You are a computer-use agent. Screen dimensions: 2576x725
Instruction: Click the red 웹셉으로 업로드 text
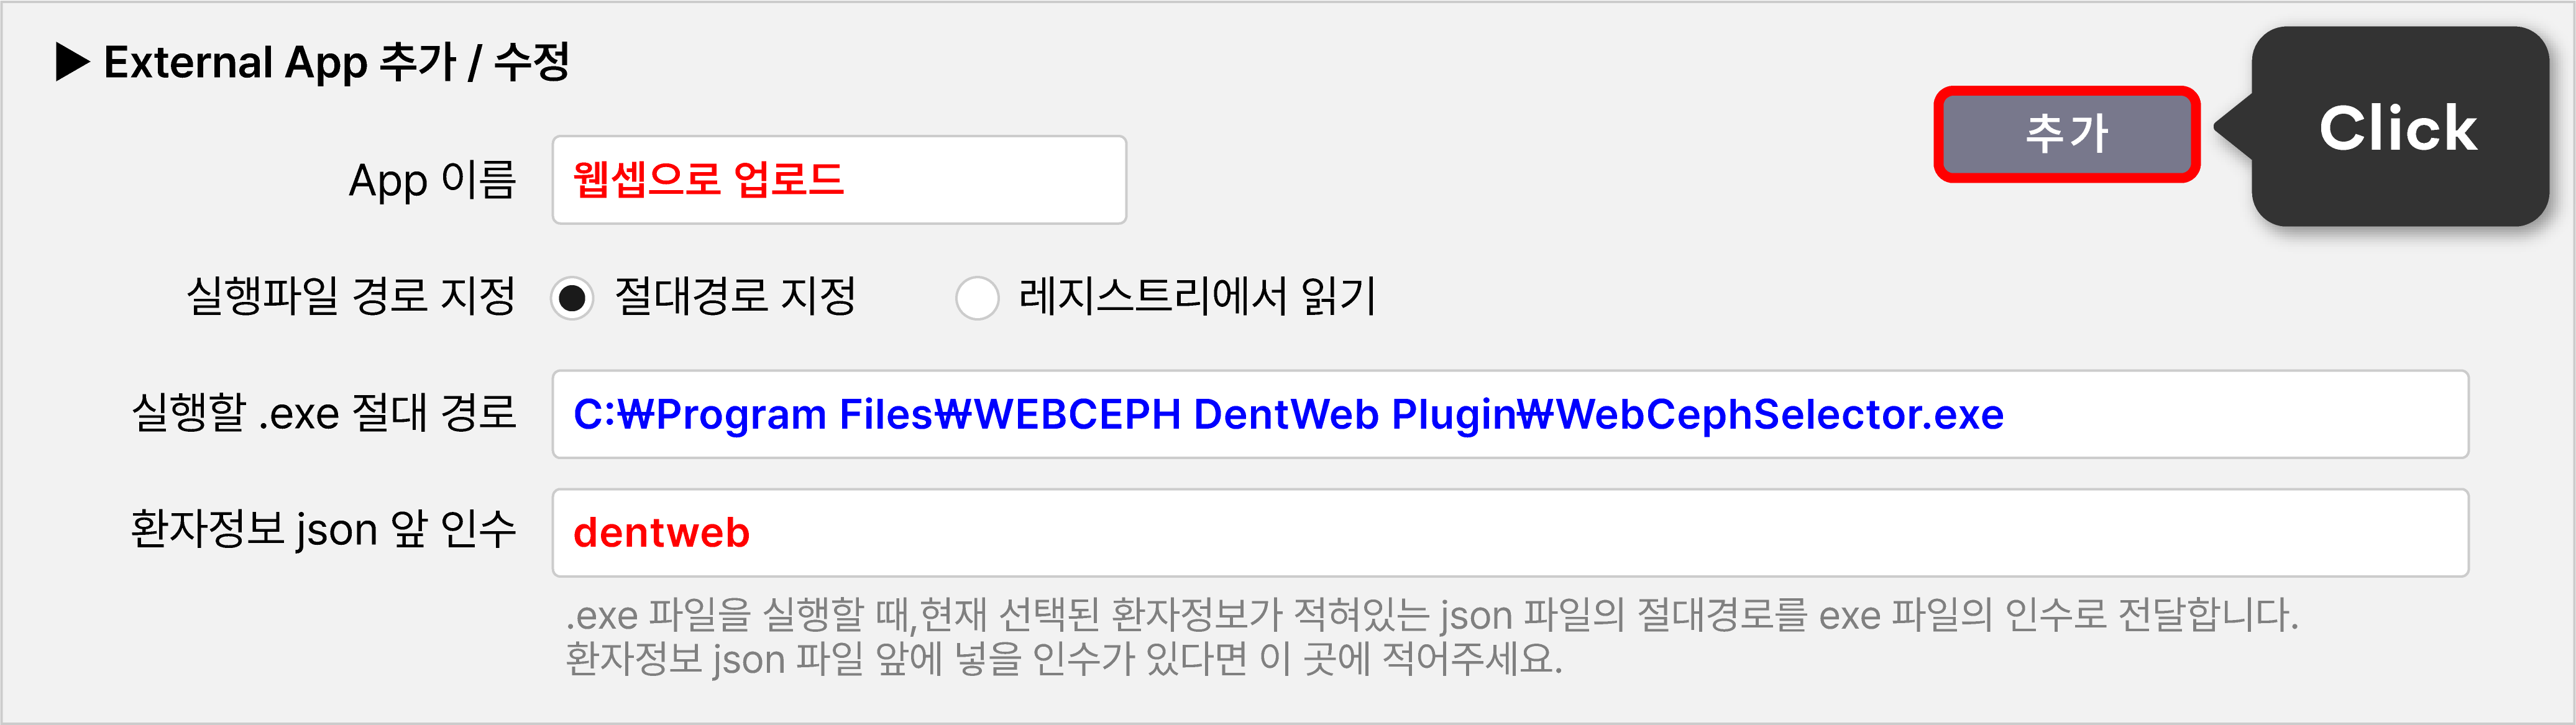coord(708,180)
